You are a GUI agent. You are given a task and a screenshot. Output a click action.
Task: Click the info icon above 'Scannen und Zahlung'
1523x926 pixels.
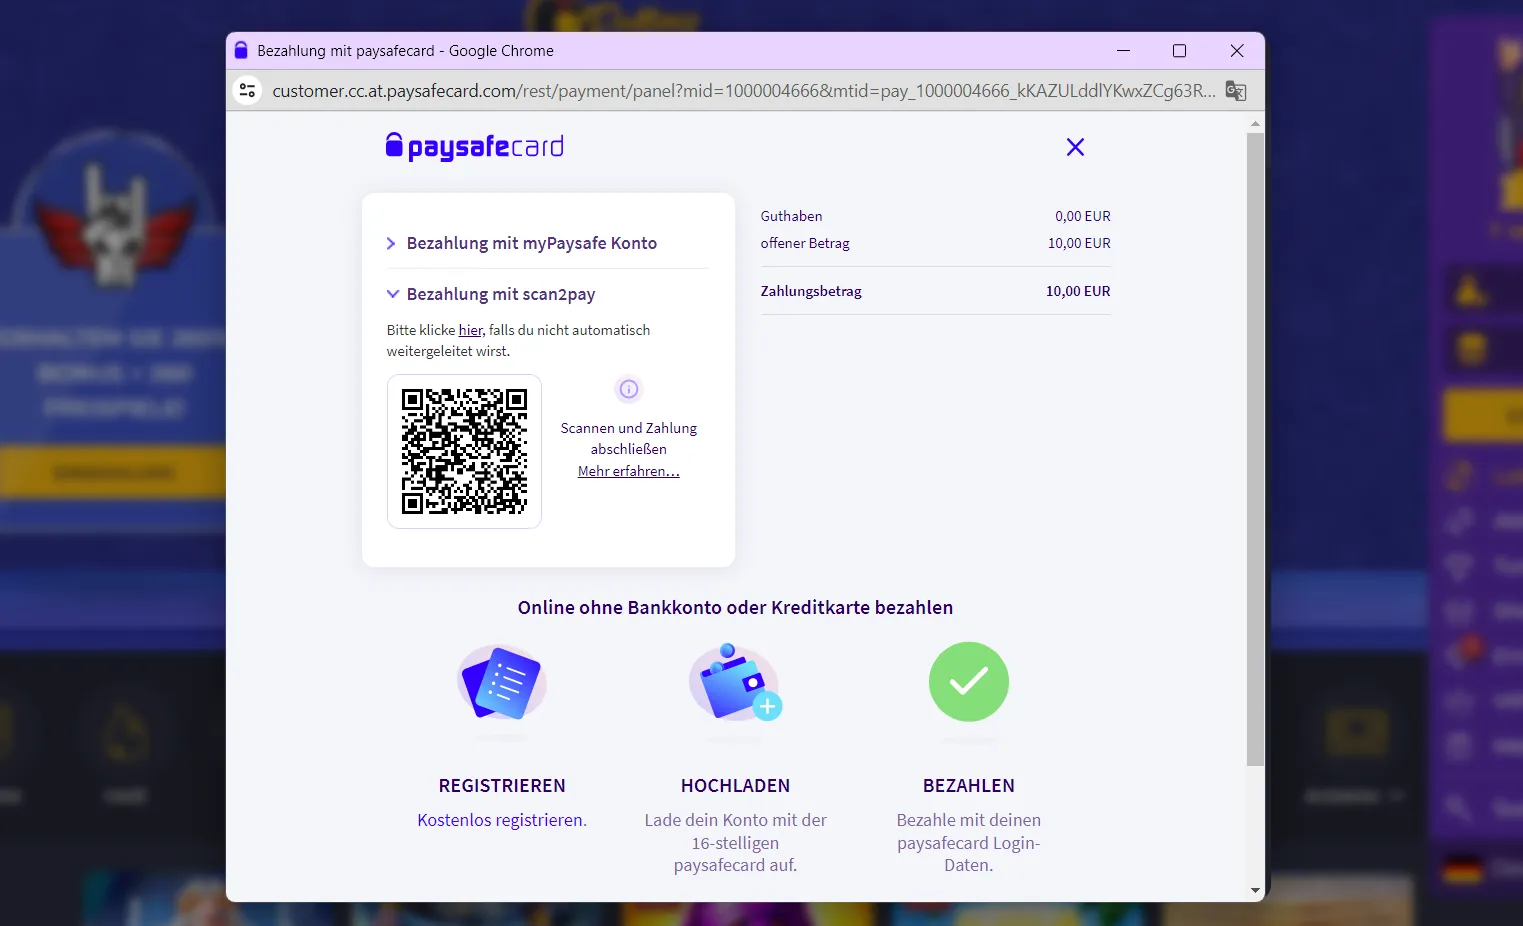628,390
